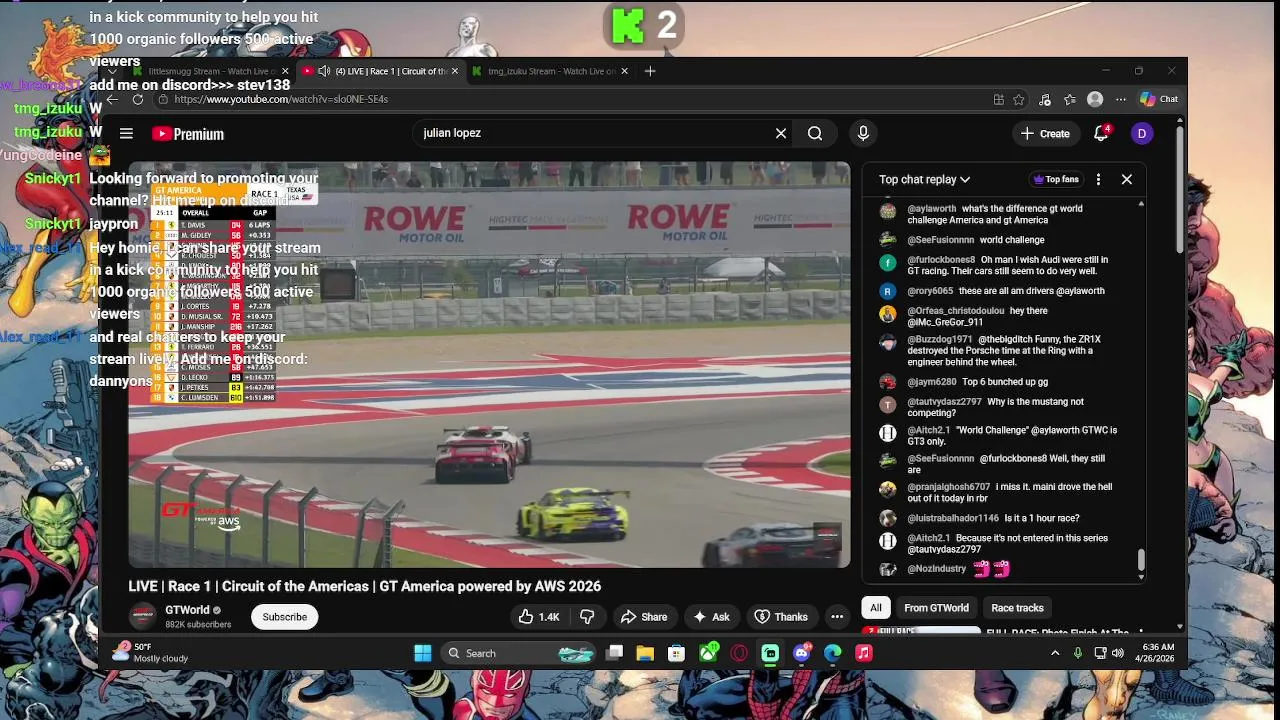Click the taskbar Search box
The height and width of the screenshot is (720, 1280).
(x=520, y=653)
